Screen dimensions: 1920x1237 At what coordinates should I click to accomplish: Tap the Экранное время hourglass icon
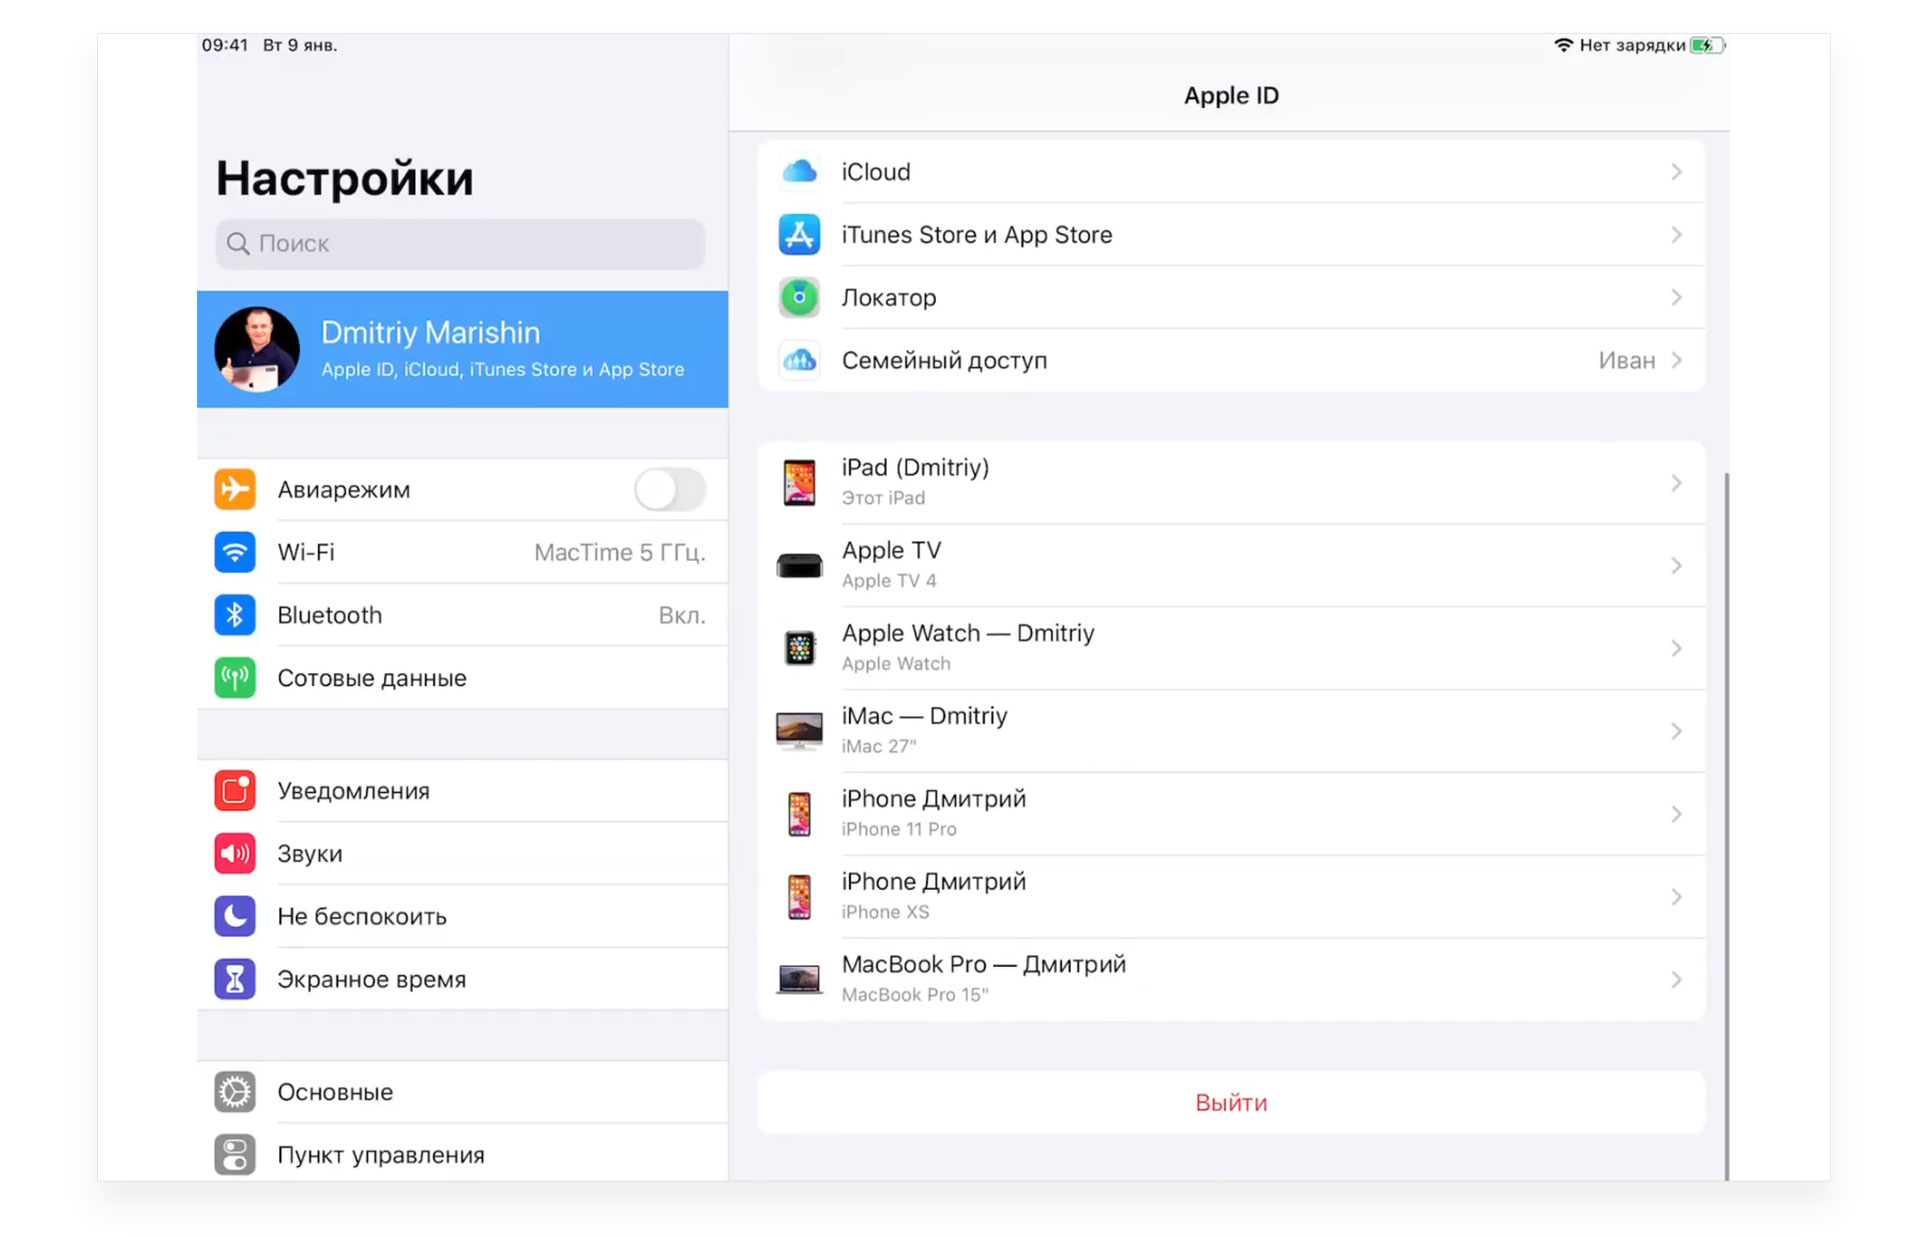pyautogui.click(x=235, y=979)
